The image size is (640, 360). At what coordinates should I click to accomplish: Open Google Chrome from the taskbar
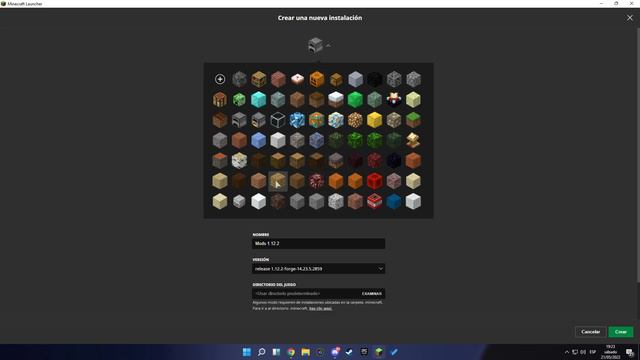pos(291,352)
